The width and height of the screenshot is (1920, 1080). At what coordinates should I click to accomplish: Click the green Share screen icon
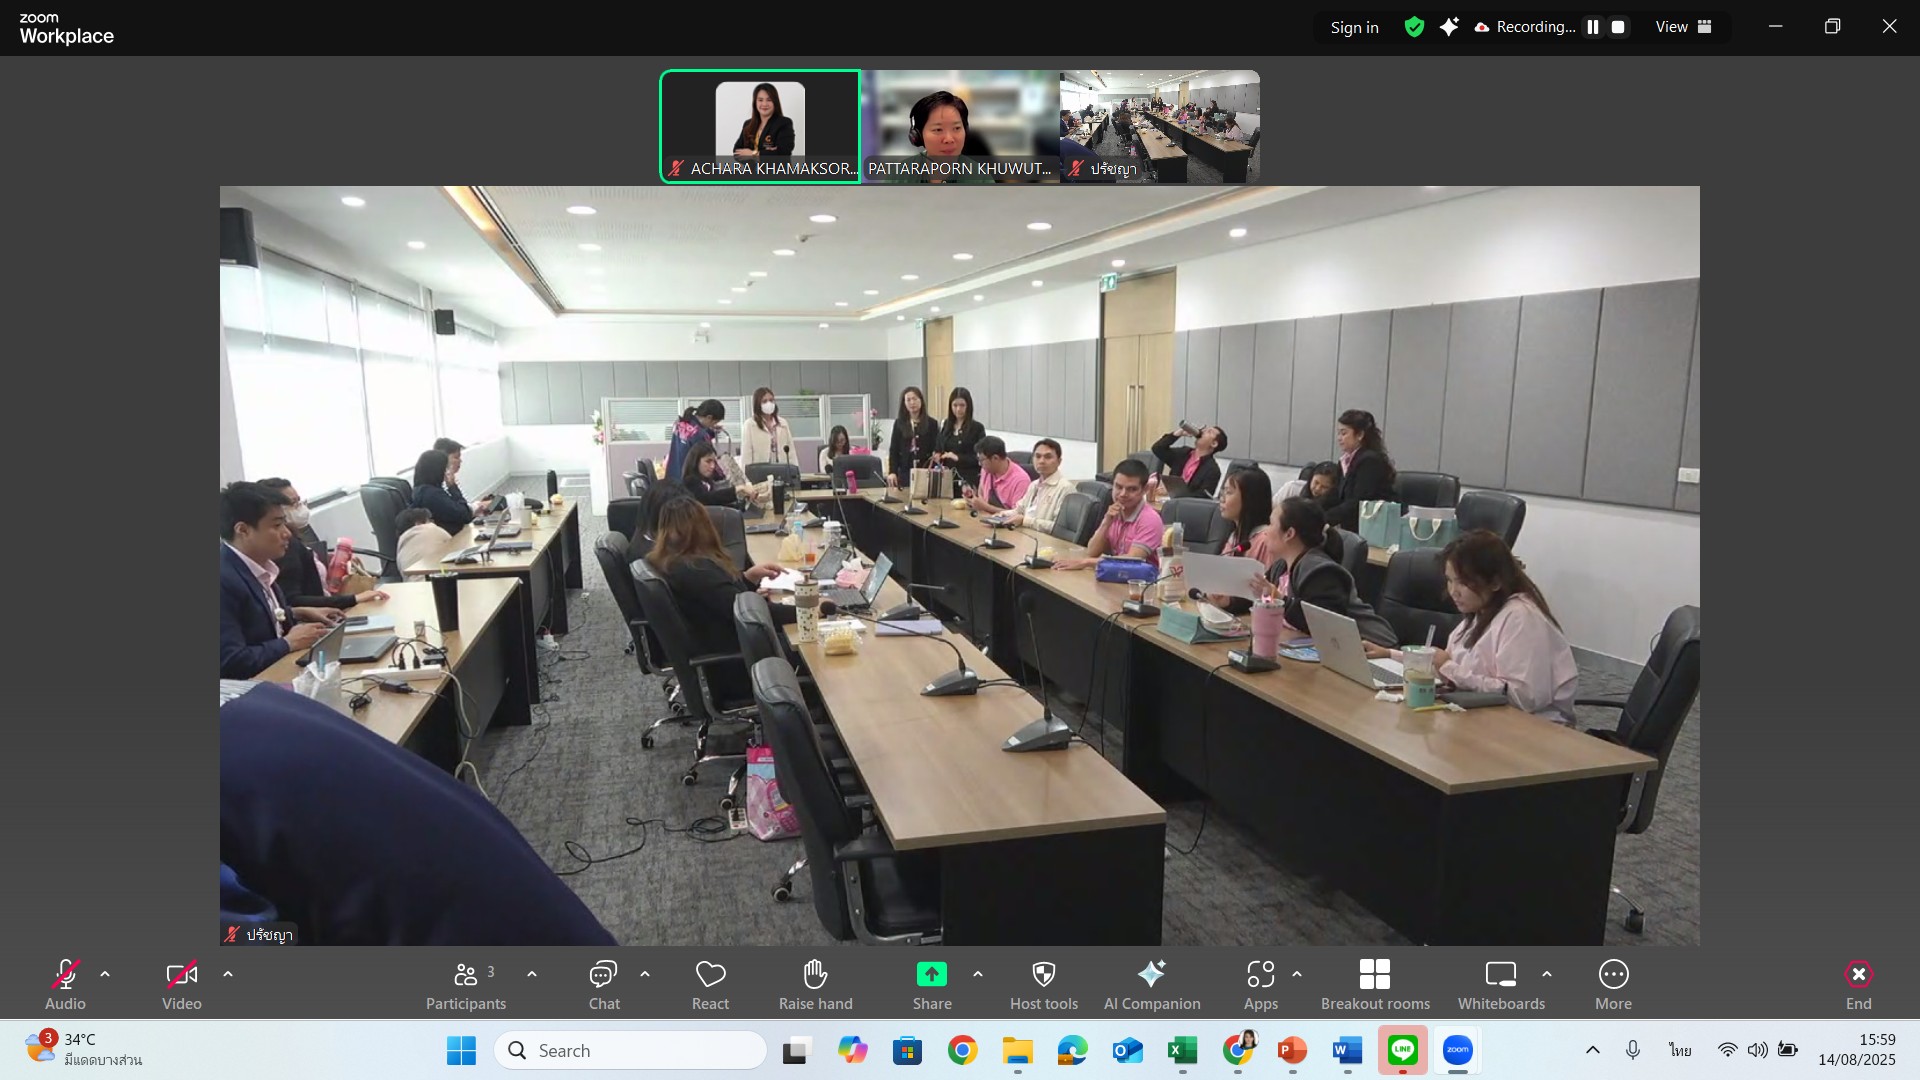point(931,975)
